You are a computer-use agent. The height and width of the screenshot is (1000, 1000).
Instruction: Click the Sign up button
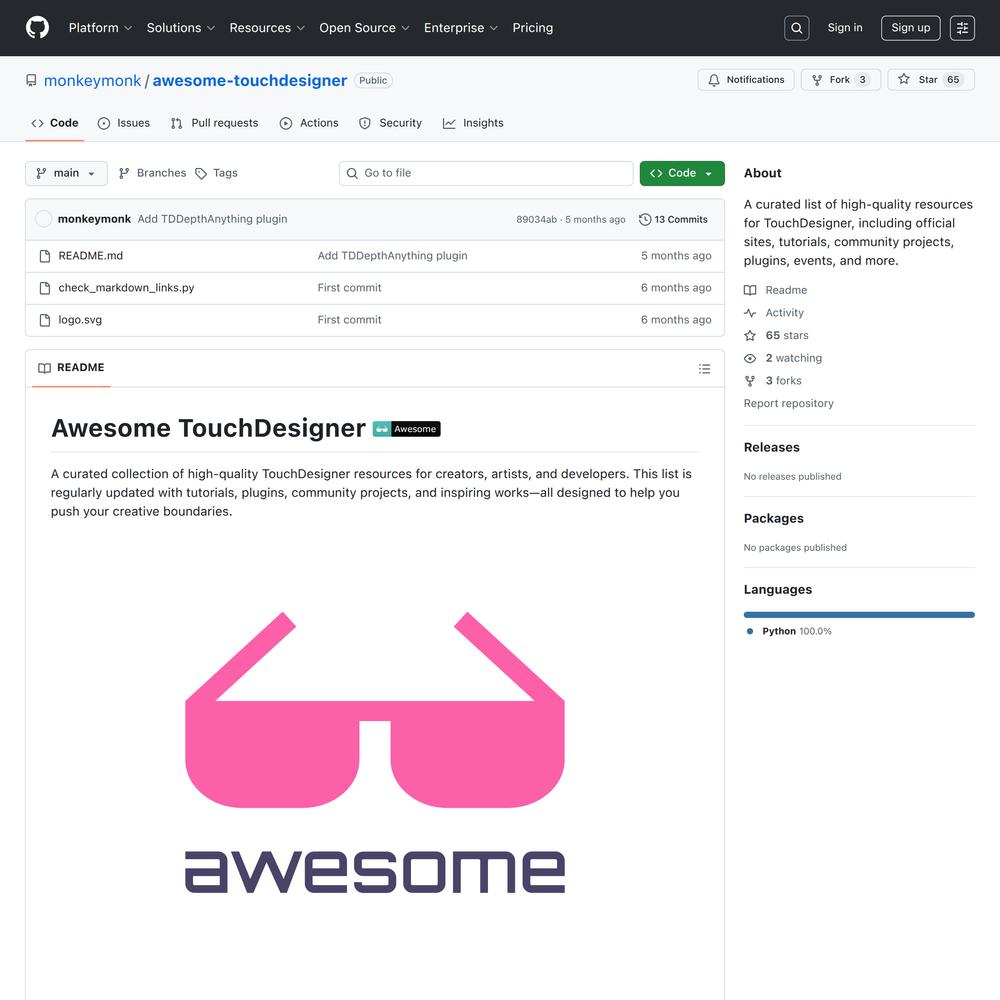pos(910,28)
